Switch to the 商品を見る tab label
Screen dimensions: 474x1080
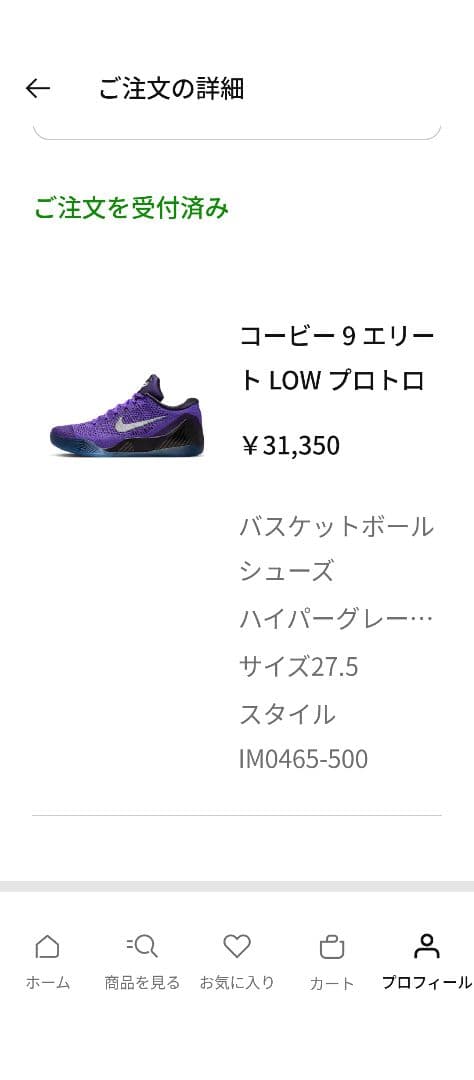pyautogui.click(x=142, y=983)
